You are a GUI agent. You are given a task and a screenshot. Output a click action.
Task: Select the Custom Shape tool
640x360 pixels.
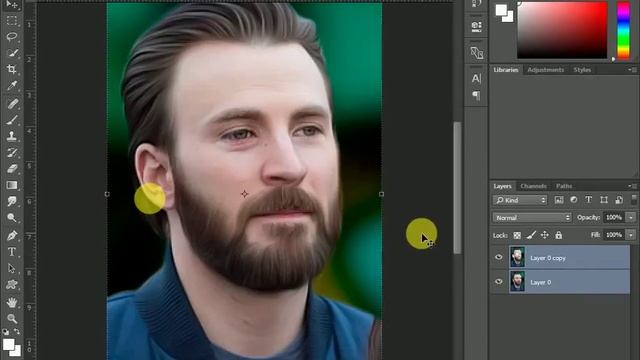click(12, 284)
